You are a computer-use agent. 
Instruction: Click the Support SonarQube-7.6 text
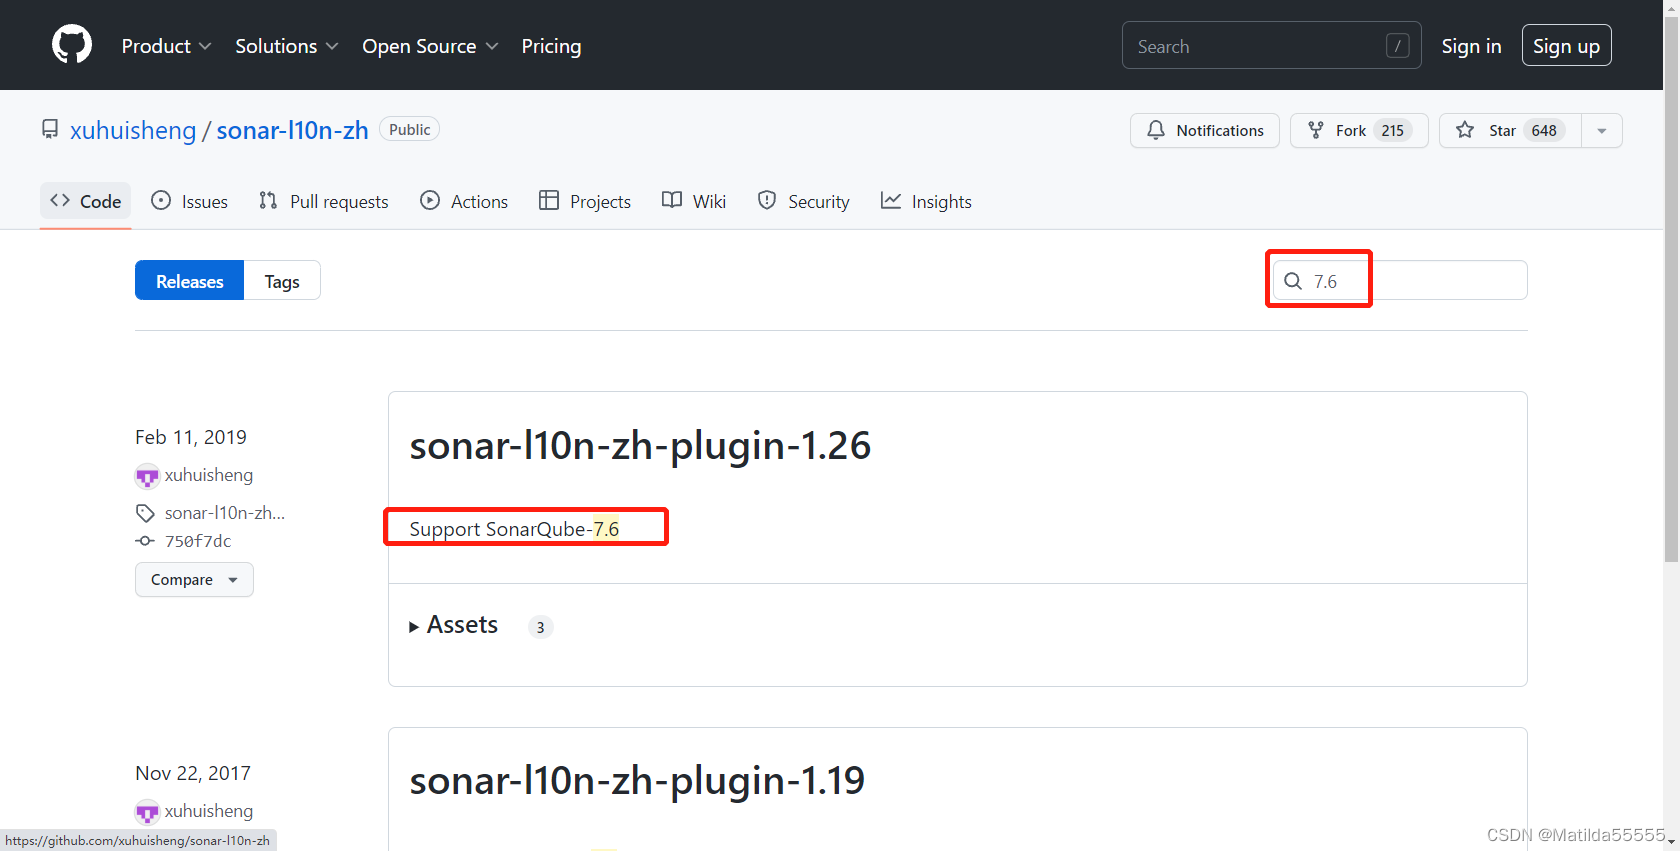click(x=514, y=529)
